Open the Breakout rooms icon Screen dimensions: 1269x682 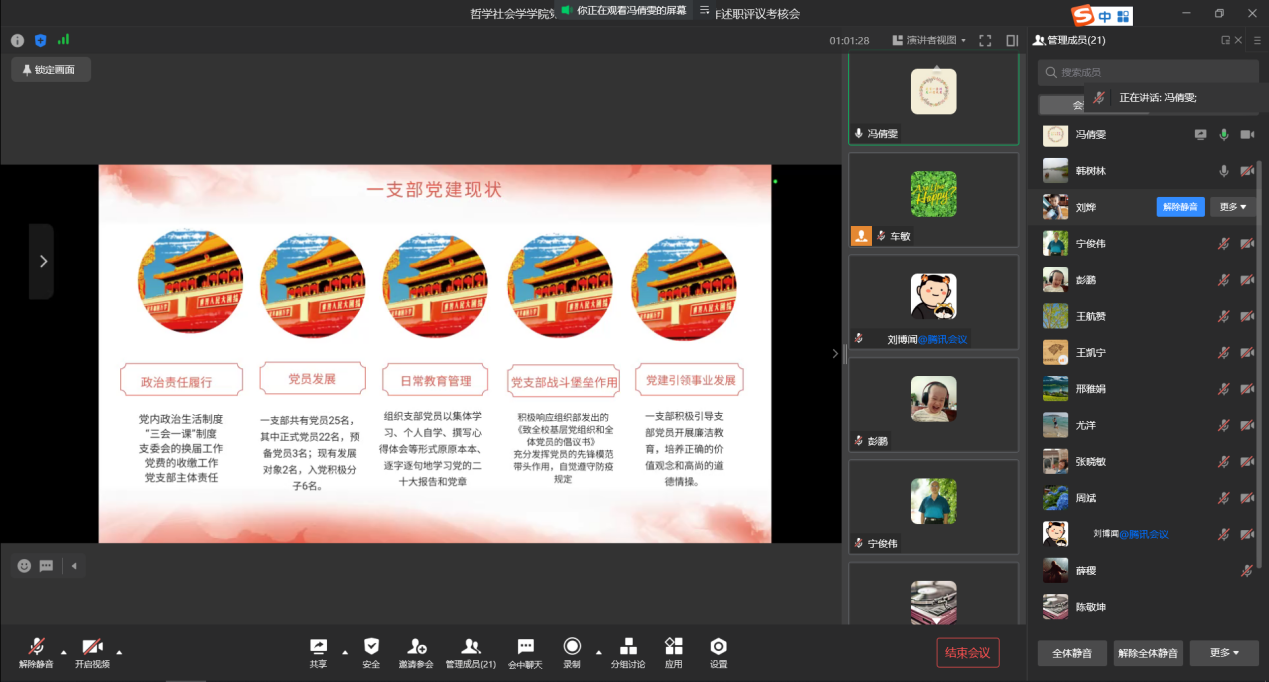click(x=628, y=651)
